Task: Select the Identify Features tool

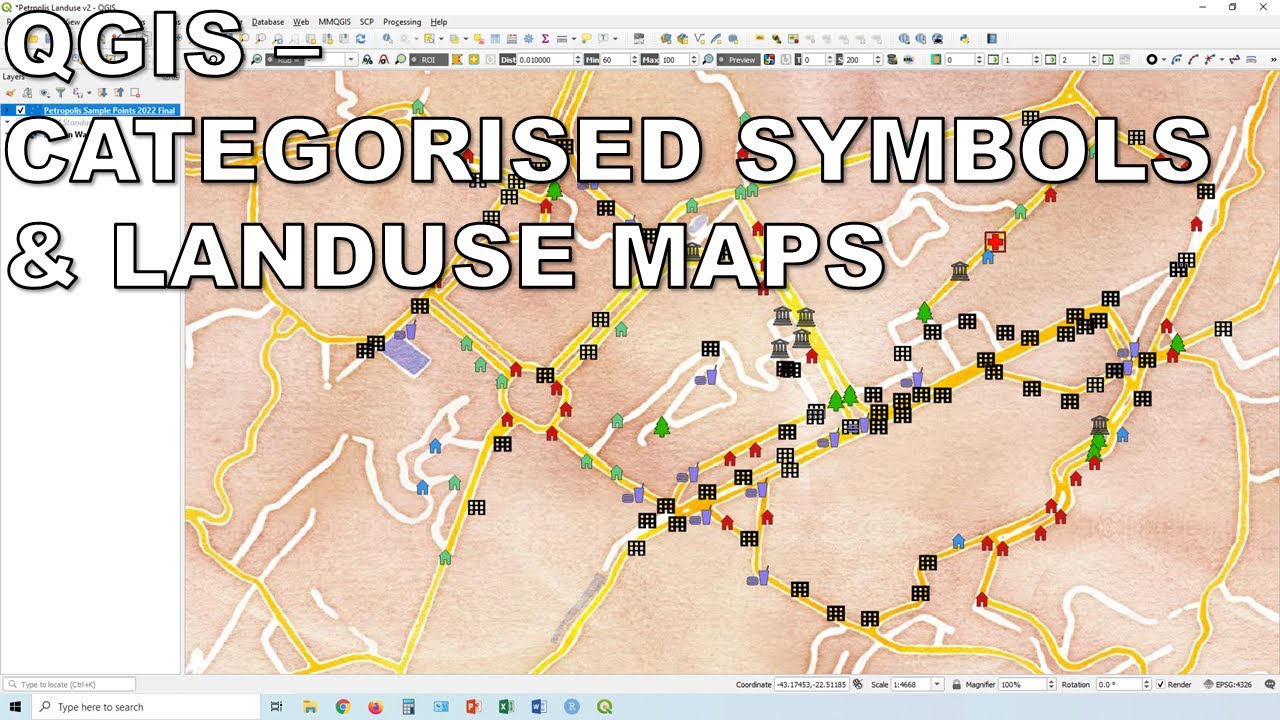Action: tap(387, 38)
